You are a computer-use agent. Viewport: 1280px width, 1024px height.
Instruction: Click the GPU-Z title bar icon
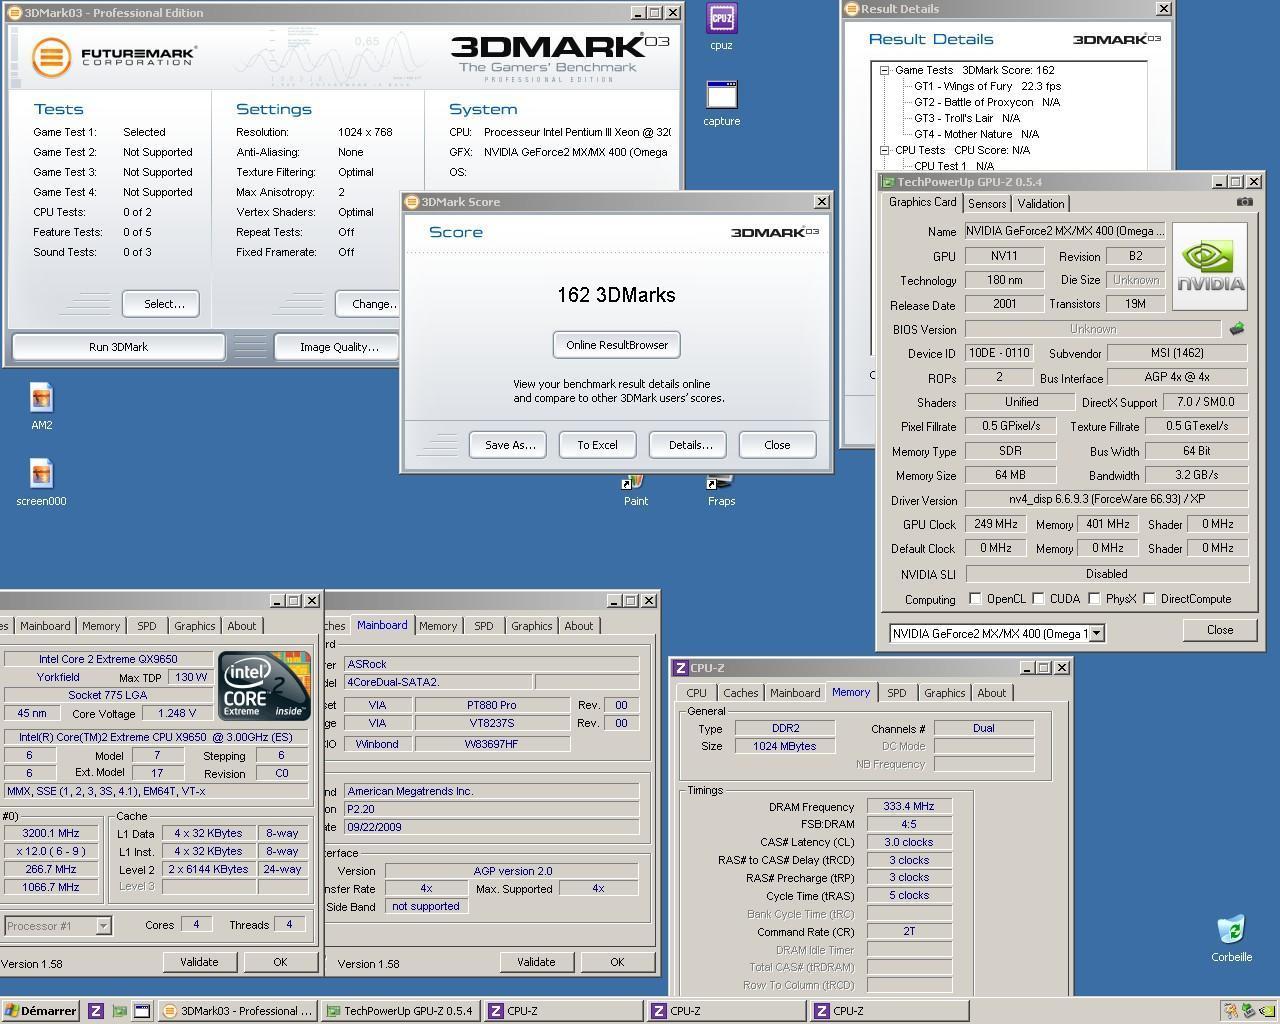pyautogui.click(x=887, y=182)
